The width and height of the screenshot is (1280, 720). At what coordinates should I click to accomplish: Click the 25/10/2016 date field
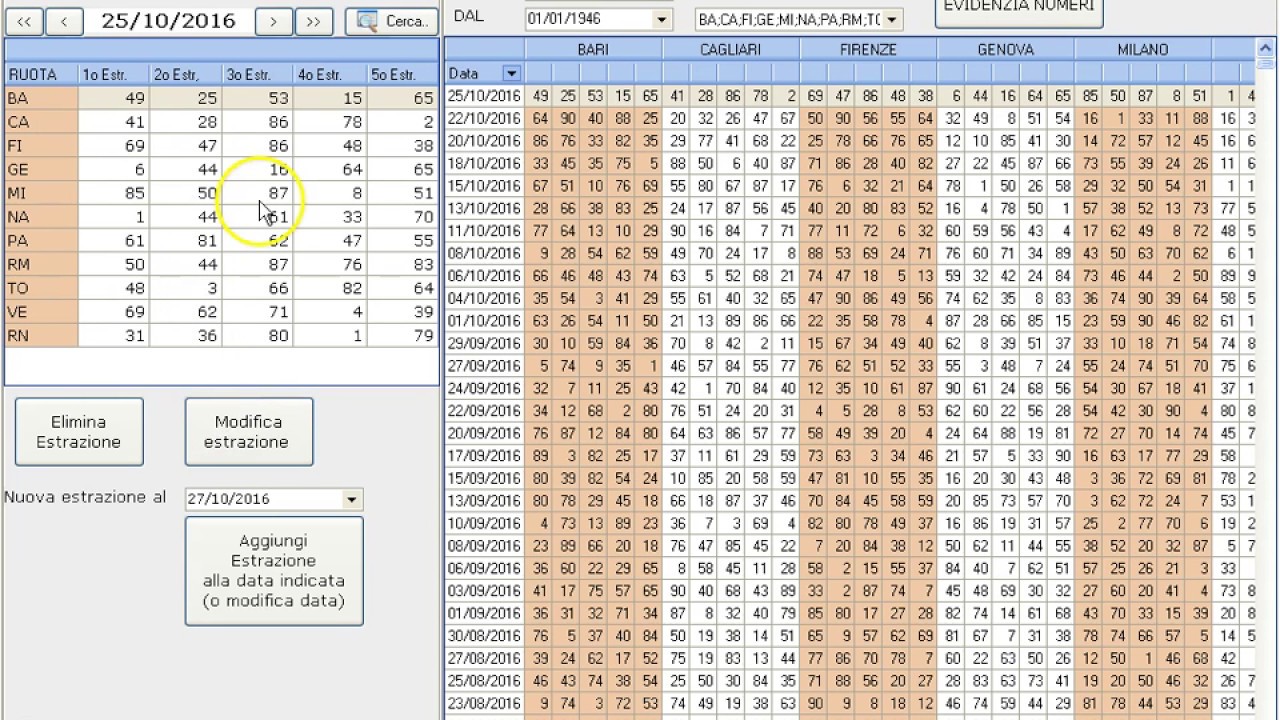[168, 21]
